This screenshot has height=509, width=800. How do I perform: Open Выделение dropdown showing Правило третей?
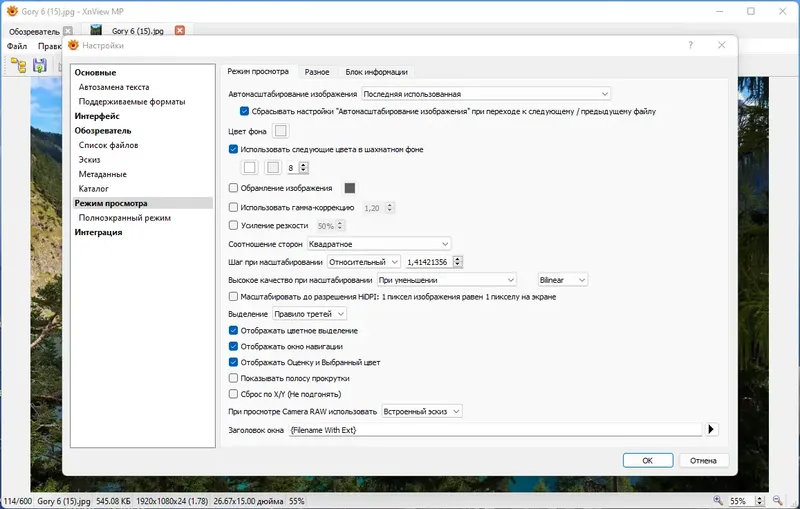[x=309, y=314]
